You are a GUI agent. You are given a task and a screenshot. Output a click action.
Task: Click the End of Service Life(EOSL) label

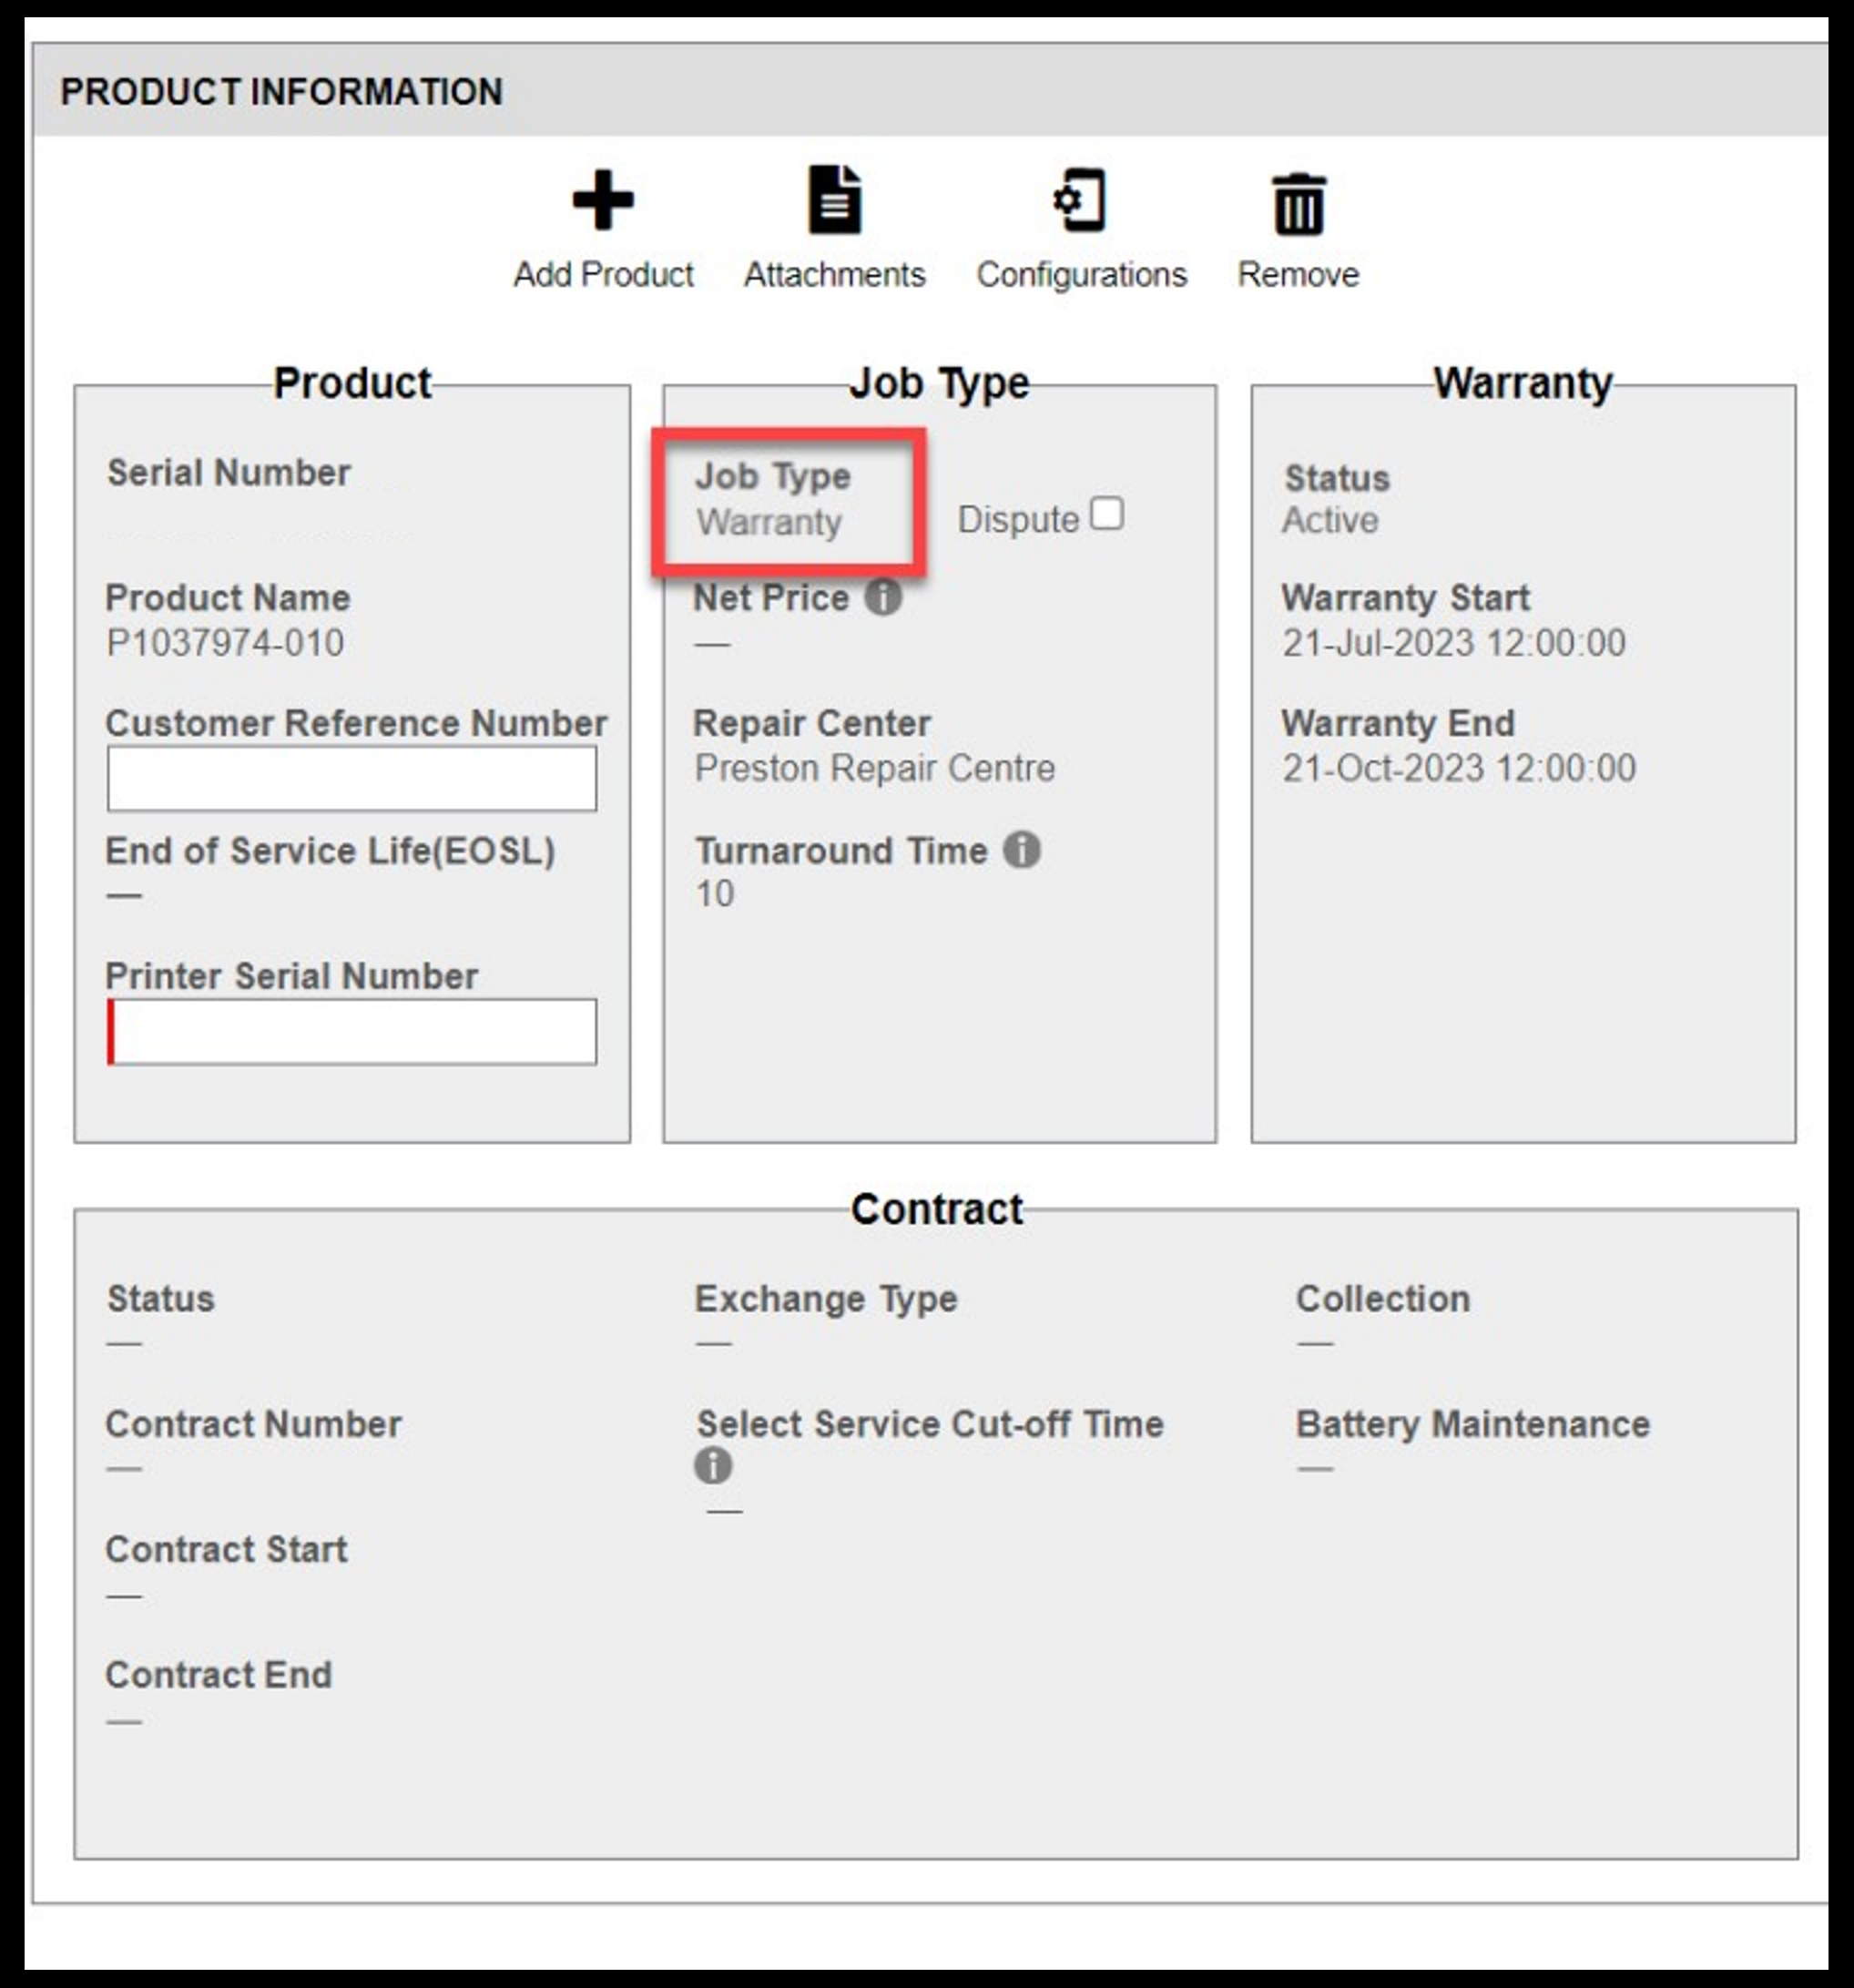pos(330,851)
